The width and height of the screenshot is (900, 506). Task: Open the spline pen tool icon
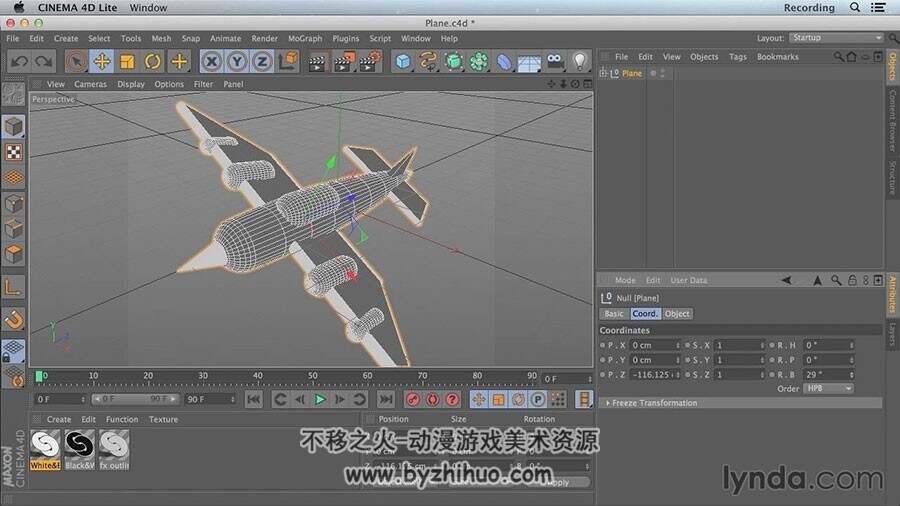428,61
